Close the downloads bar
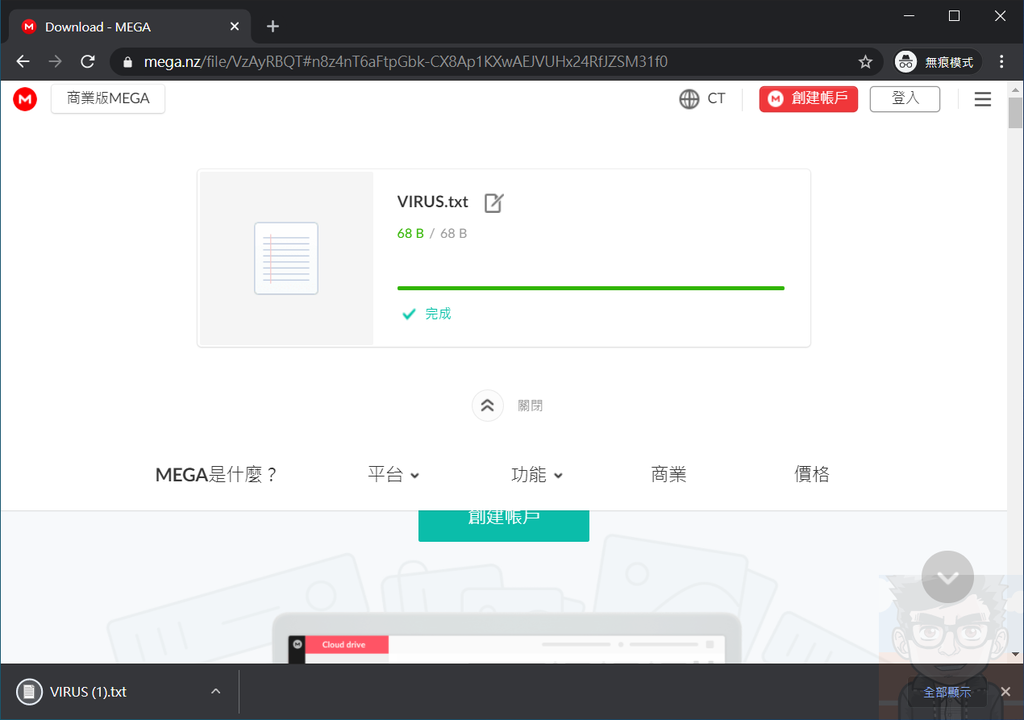The height and width of the screenshot is (720, 1024). tap(1005, 691)
